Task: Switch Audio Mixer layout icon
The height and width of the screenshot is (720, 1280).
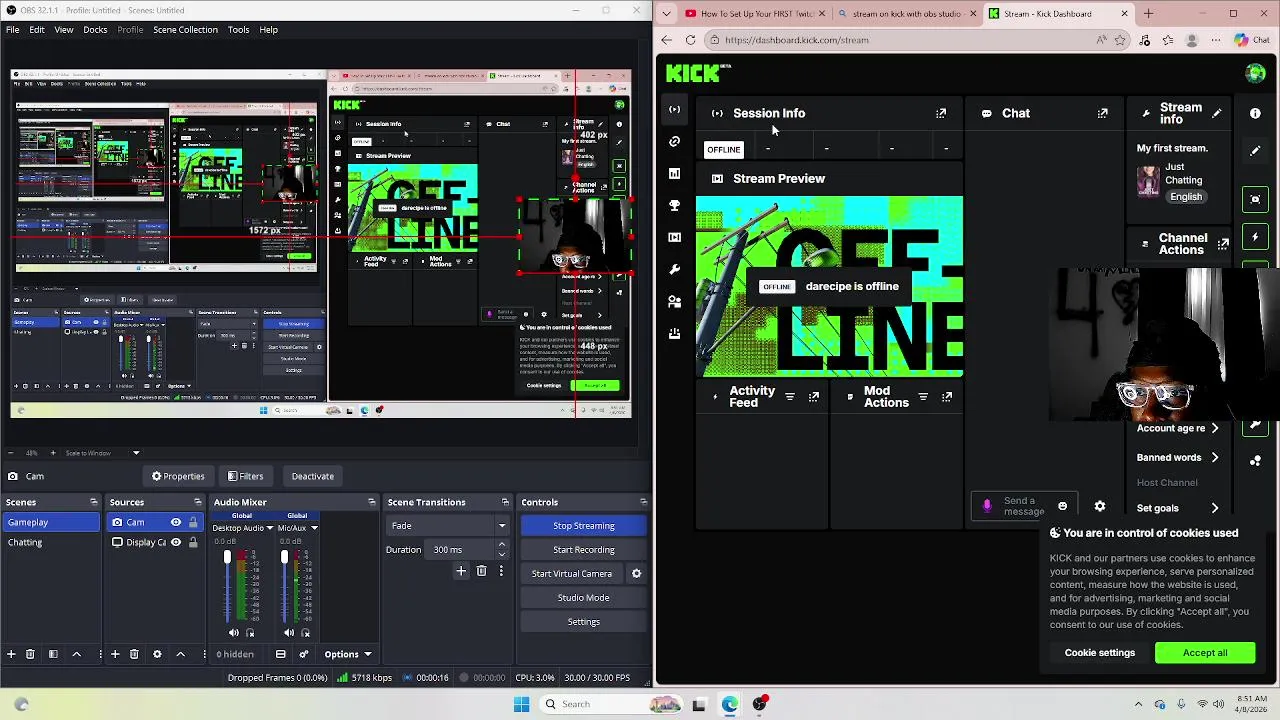Action: point(281,654)
